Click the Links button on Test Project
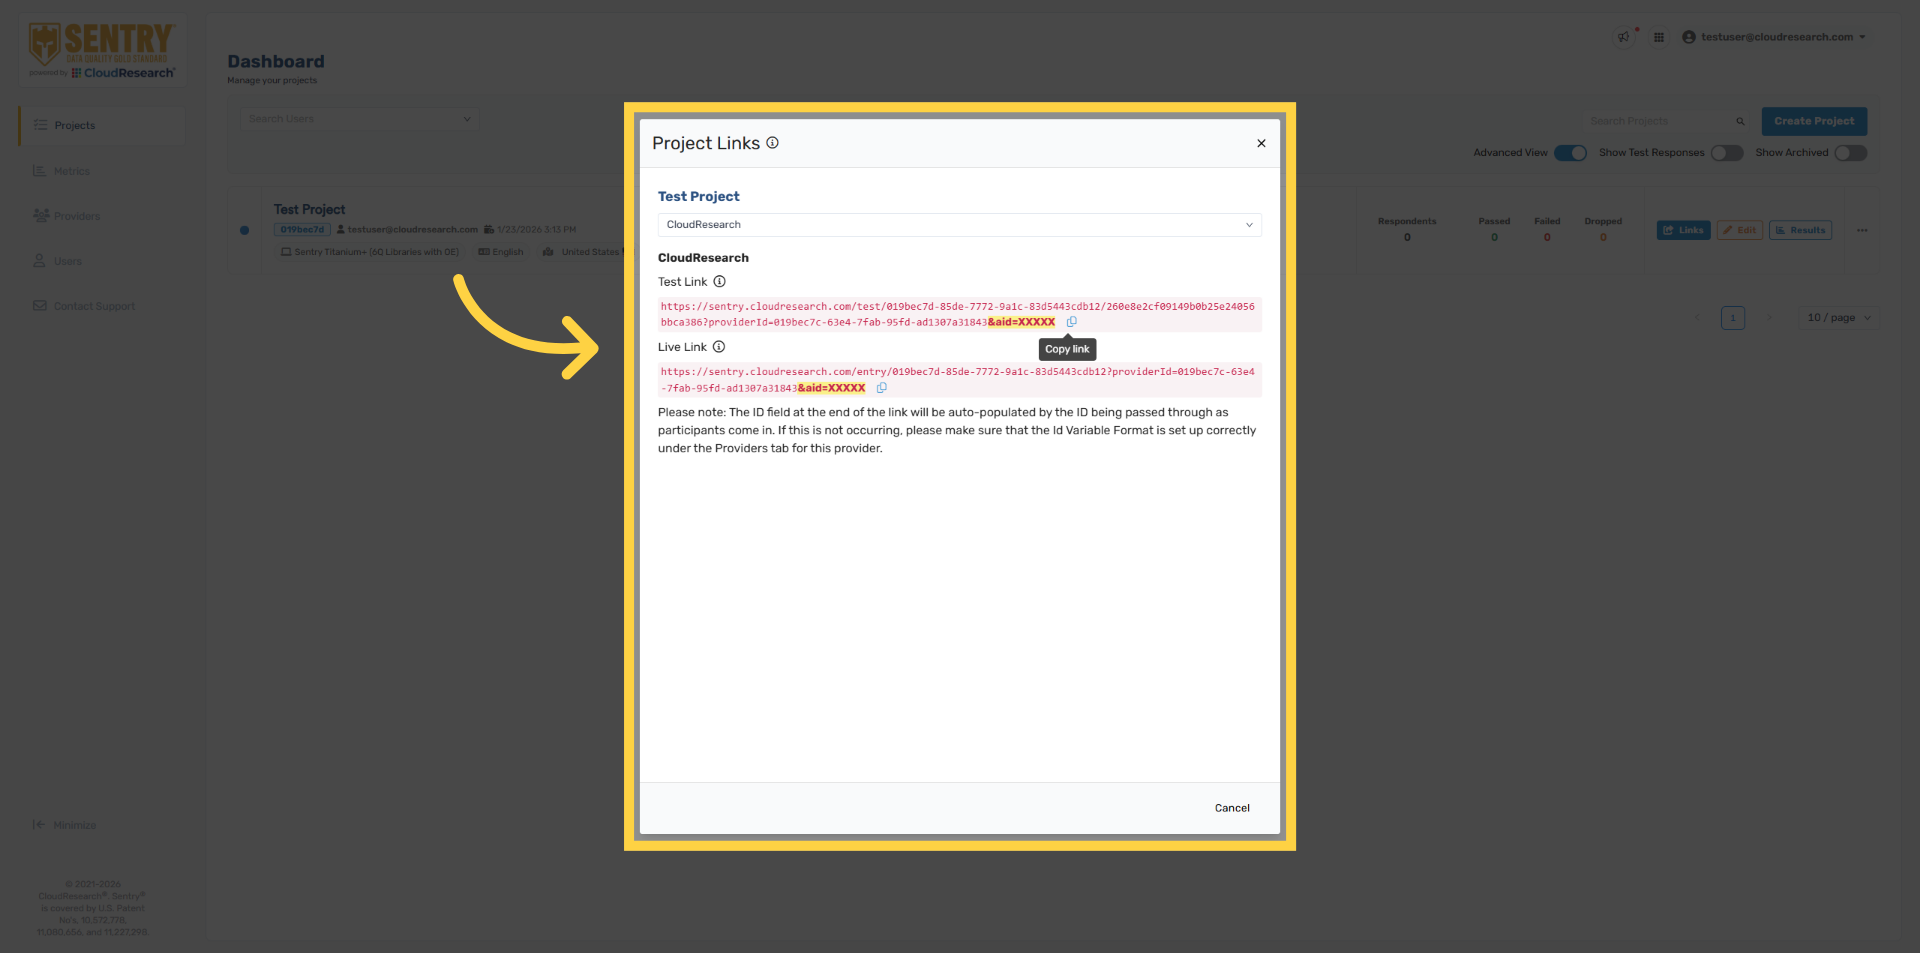 coord(1683,230)
